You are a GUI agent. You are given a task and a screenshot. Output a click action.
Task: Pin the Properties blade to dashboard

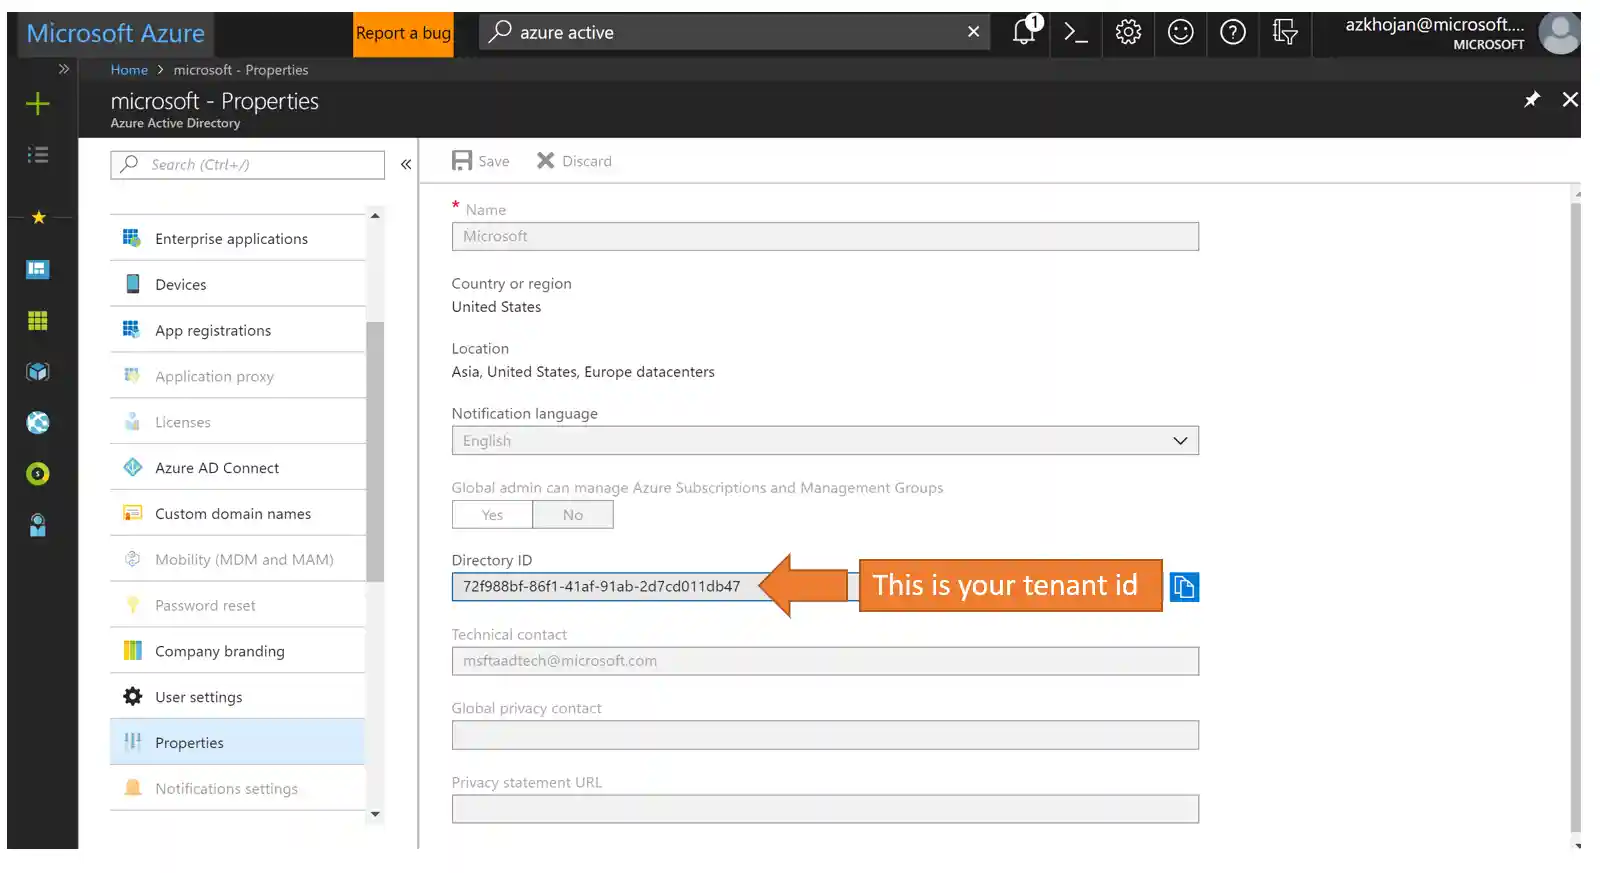1532,99
